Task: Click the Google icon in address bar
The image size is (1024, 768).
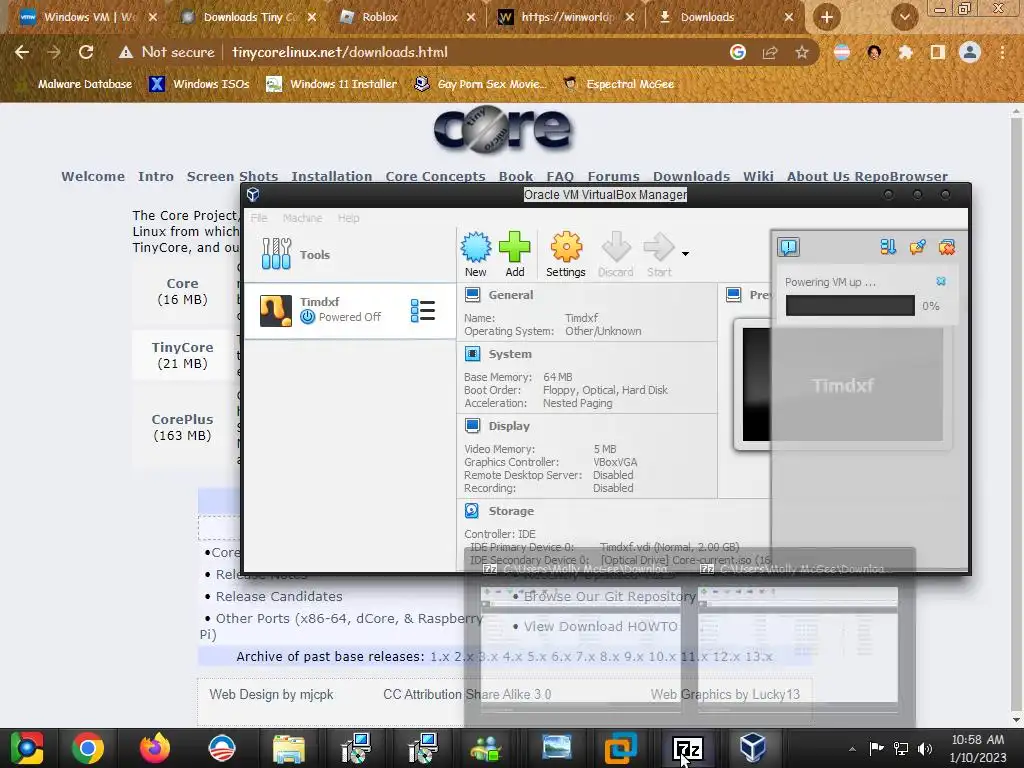Action: coord(737,52)
